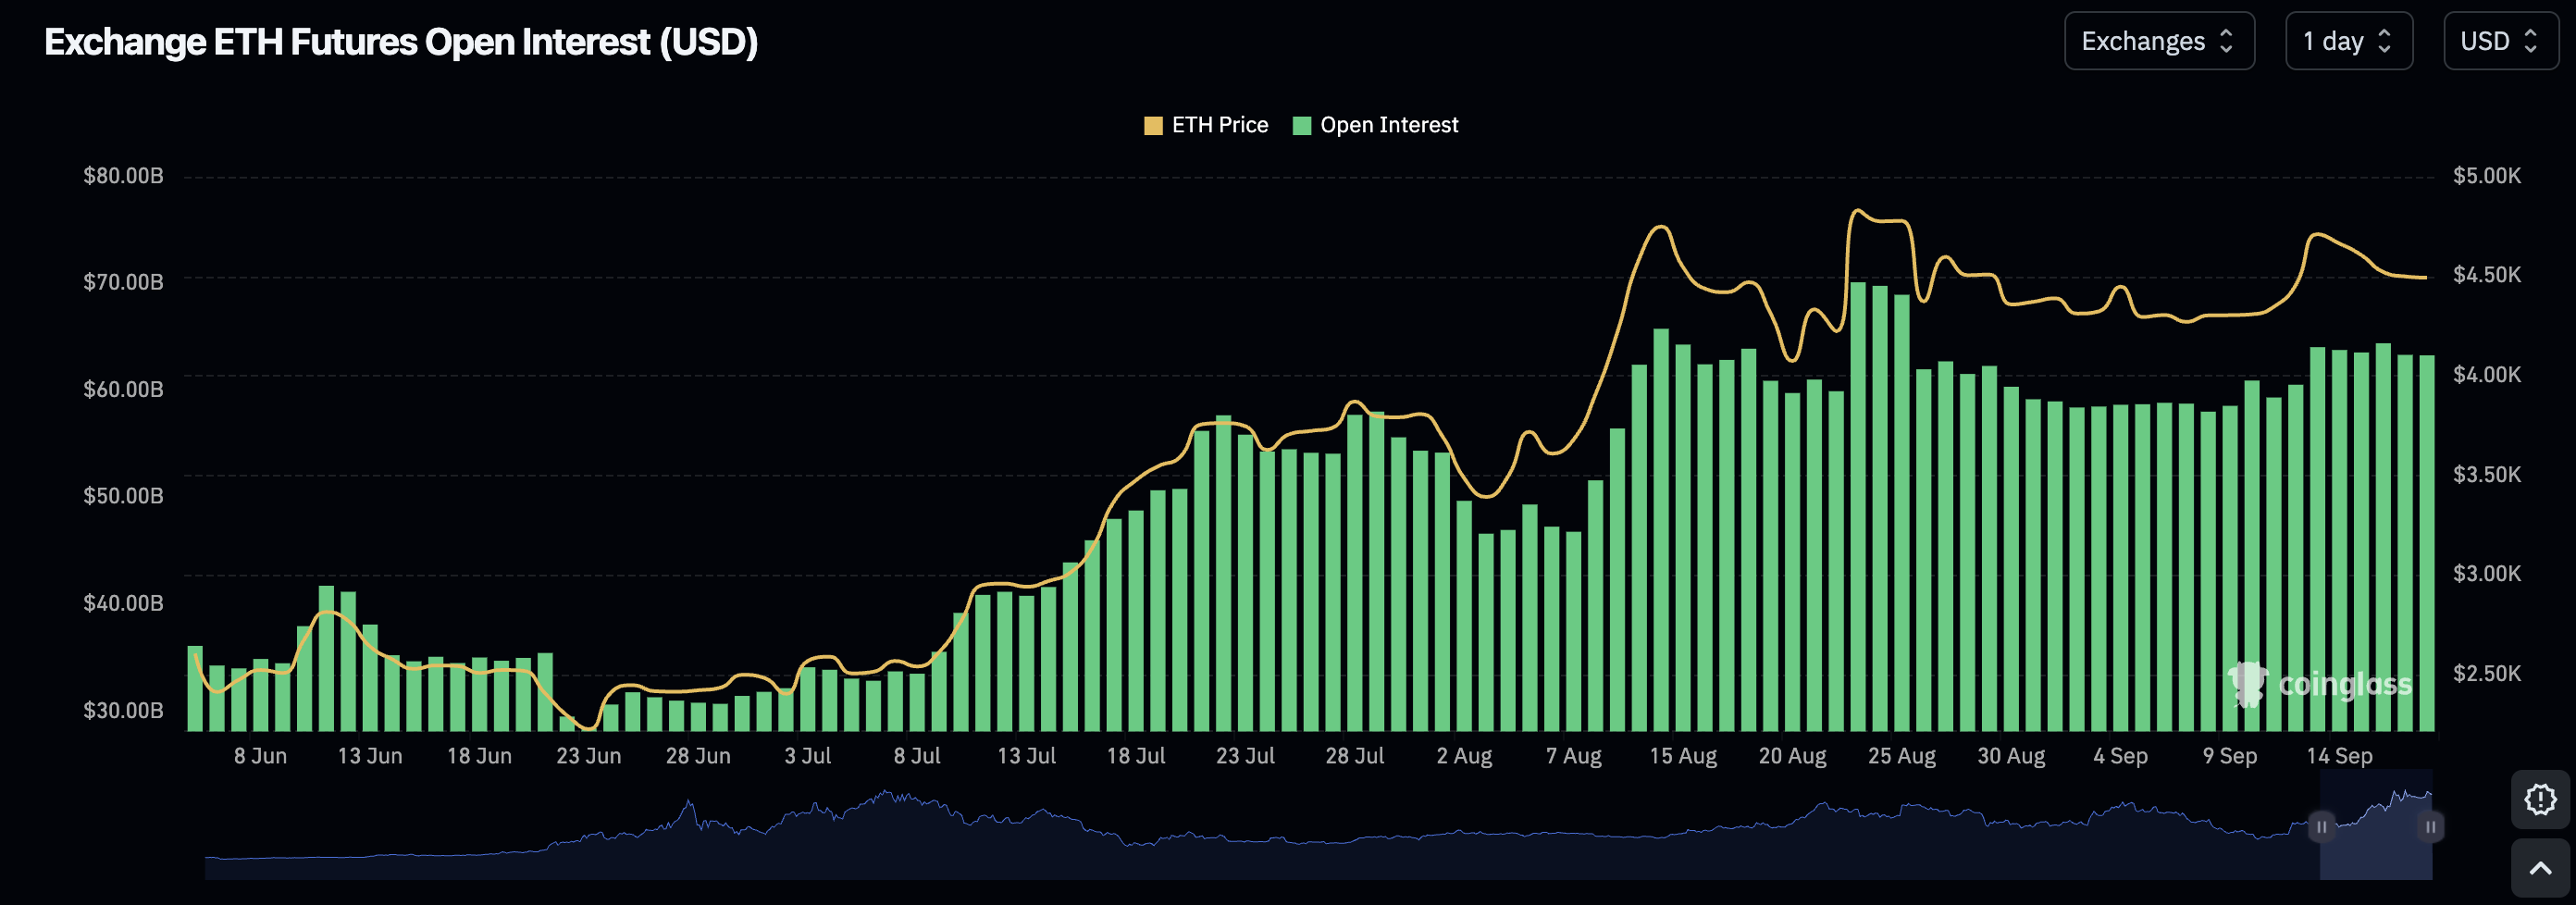
Task: Click the chart title Exchange ETH Futures Open Interest
Action: tap(401, 42)
